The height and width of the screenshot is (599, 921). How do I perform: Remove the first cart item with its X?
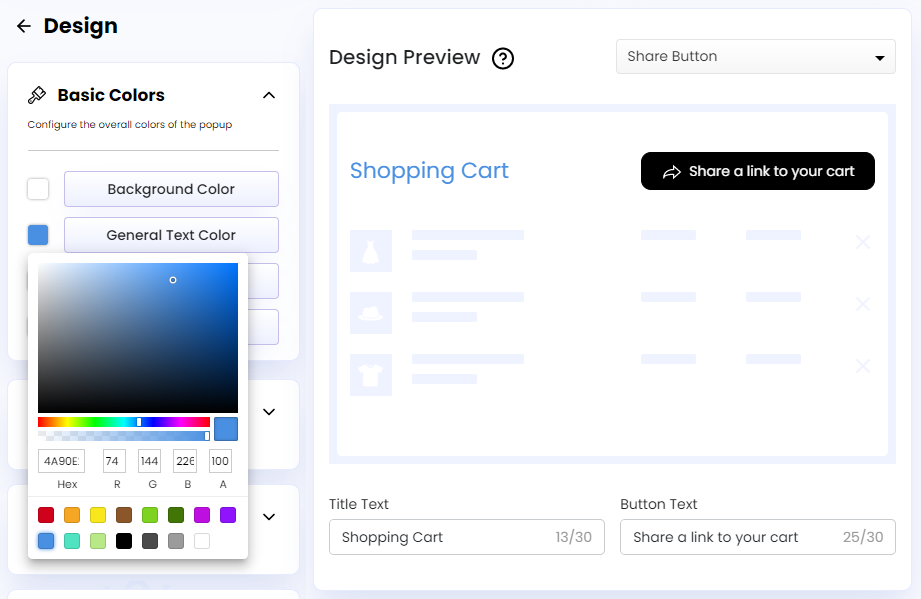point(862,242)
